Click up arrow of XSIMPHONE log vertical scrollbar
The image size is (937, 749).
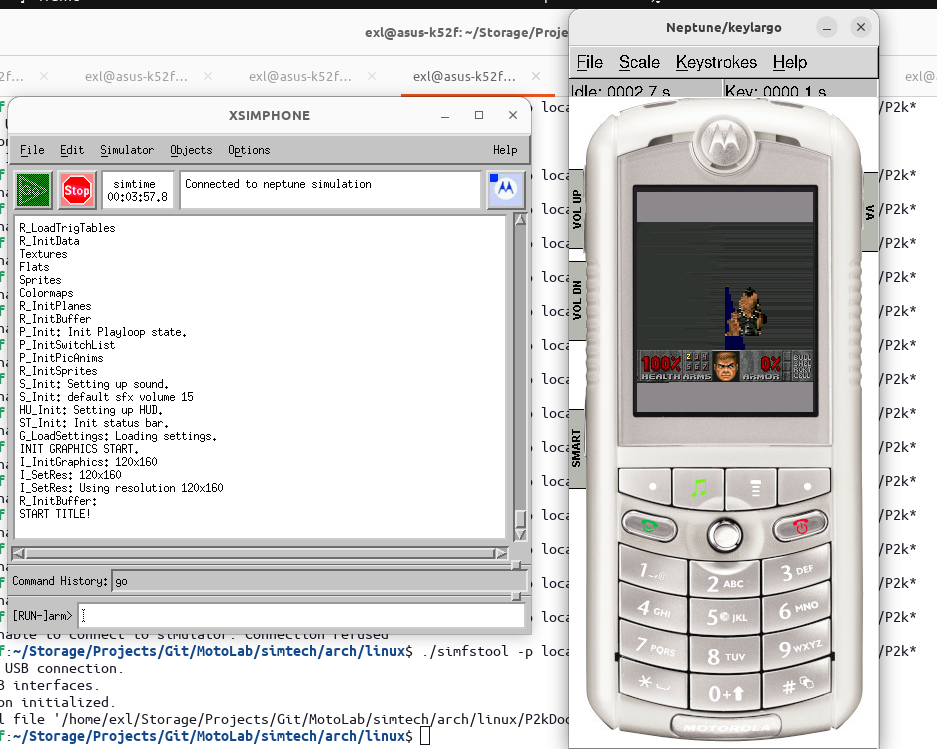tap(520, 219)
